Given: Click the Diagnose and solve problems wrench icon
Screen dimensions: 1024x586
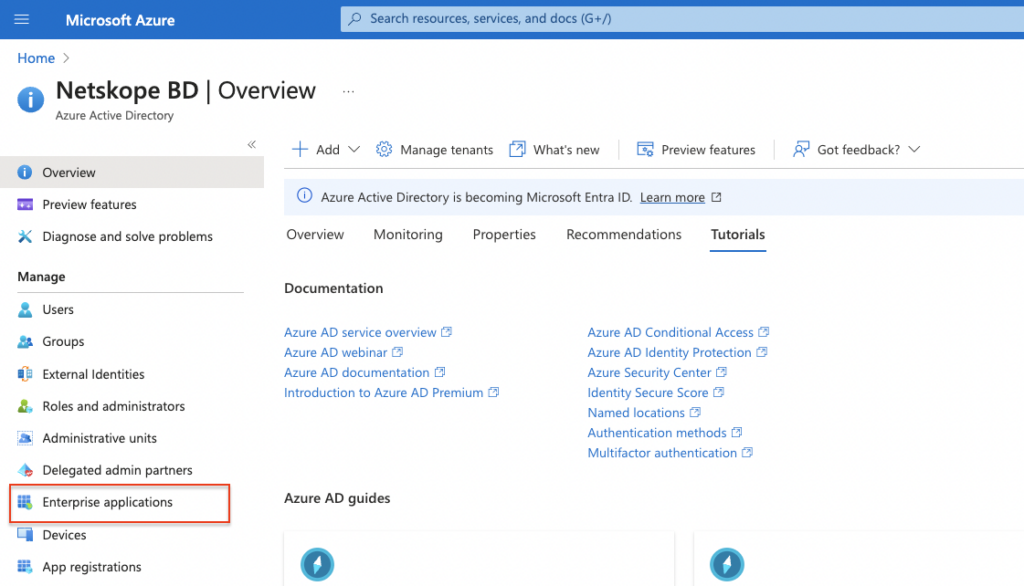Looking at the screenshot, I should (x=25, y=236).
